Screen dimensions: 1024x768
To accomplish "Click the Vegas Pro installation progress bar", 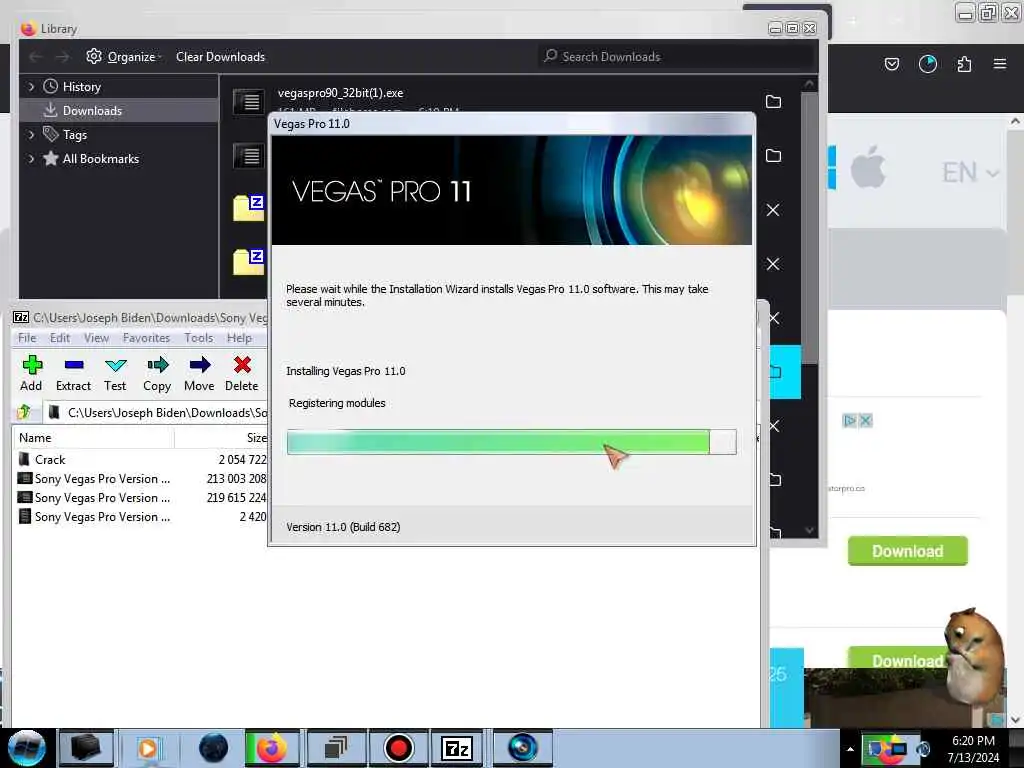I will 511,442.
